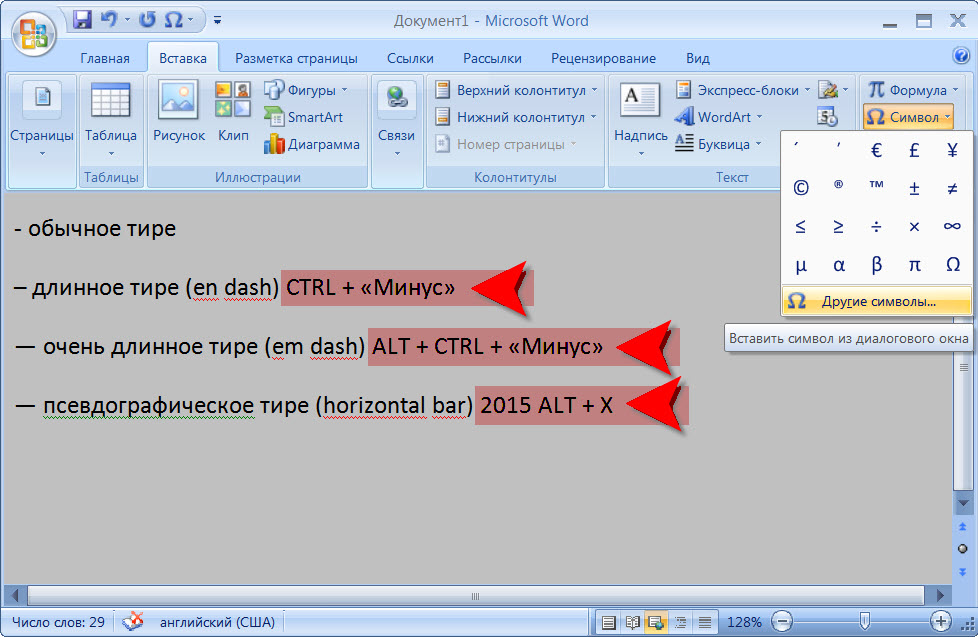Insert the less-than-or-equal symbol
Image resolution: width=978 pixels, height=637 pixels.
801,226
